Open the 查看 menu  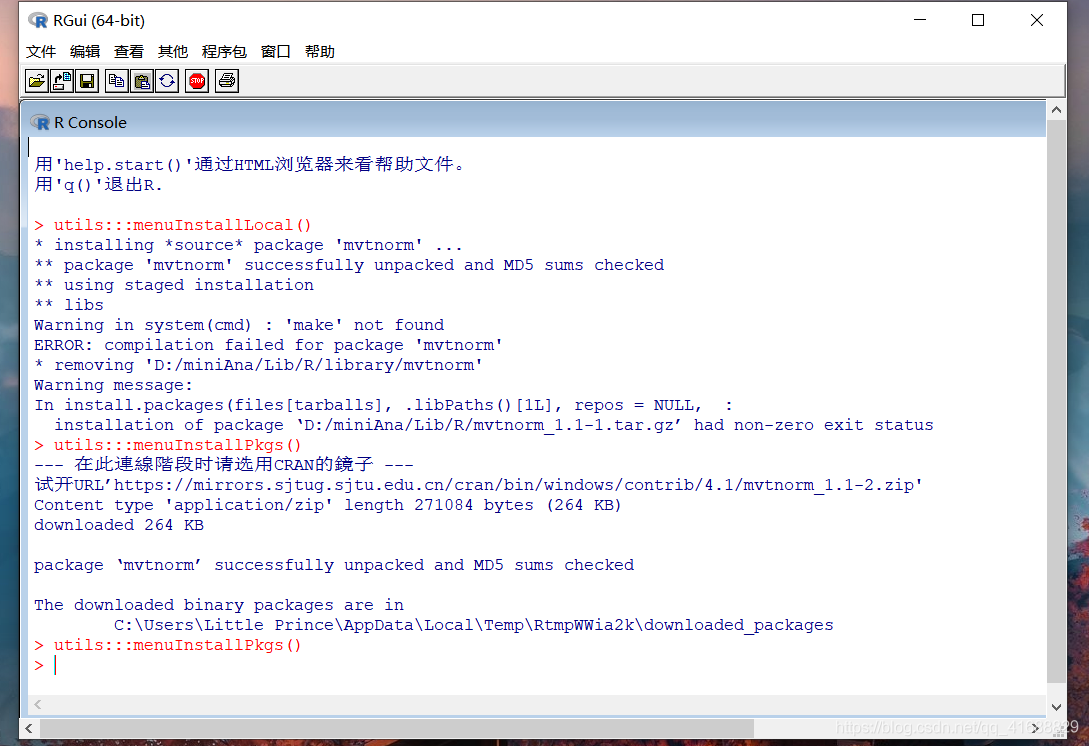tap(129, 51)
